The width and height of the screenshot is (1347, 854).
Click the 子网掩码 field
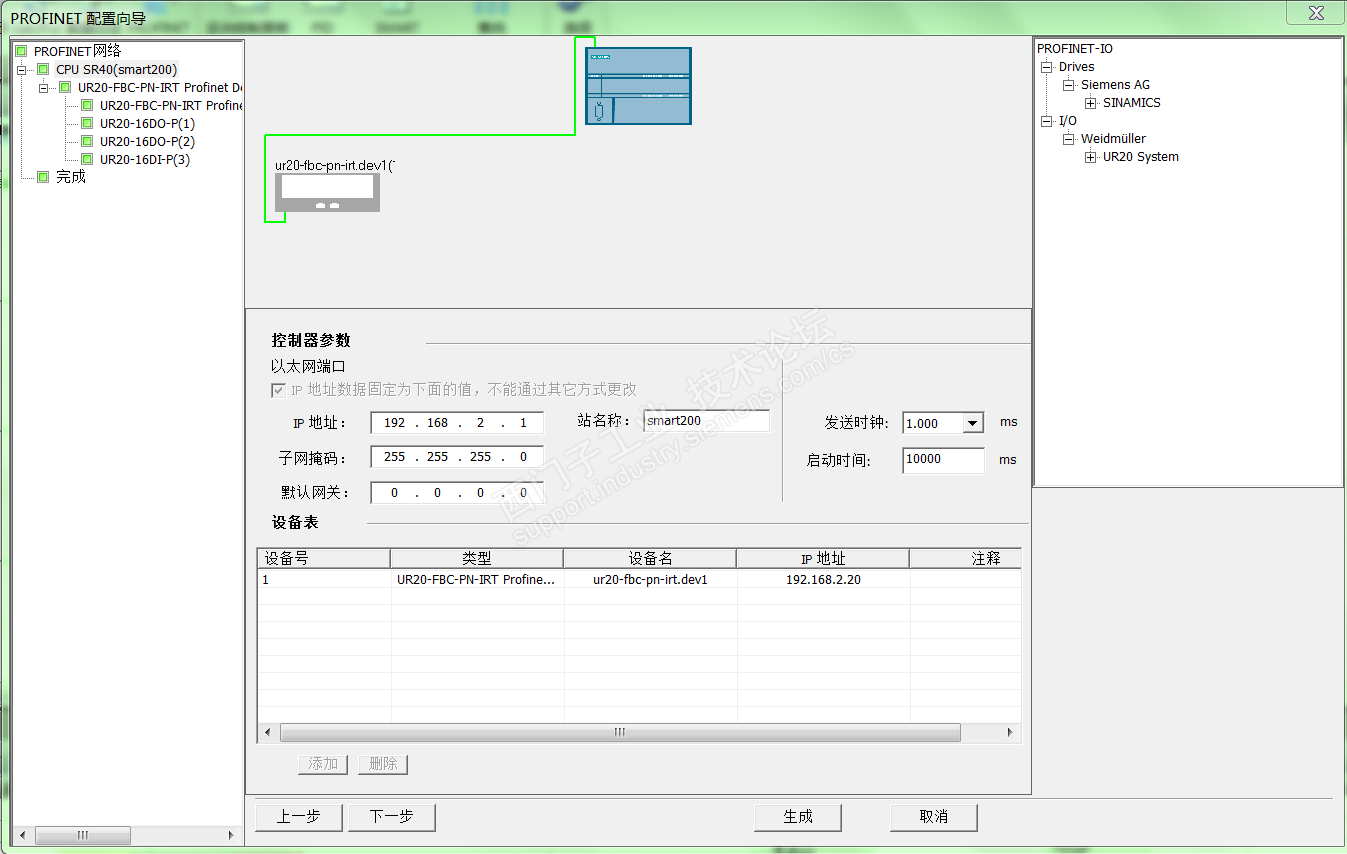pos(457,457)
